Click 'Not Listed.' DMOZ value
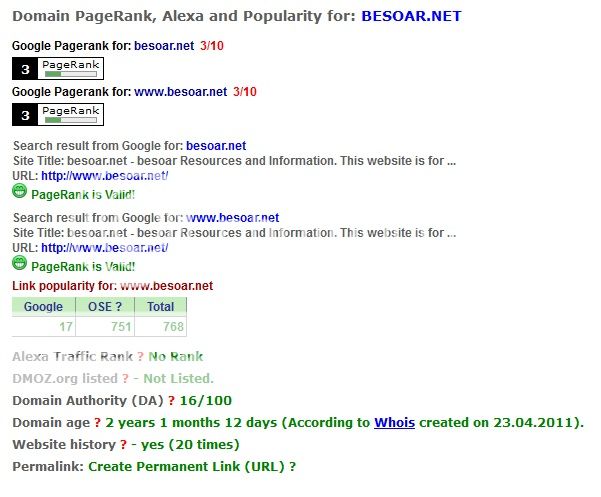Screen dimensions: 601x497 click(178, 379)
